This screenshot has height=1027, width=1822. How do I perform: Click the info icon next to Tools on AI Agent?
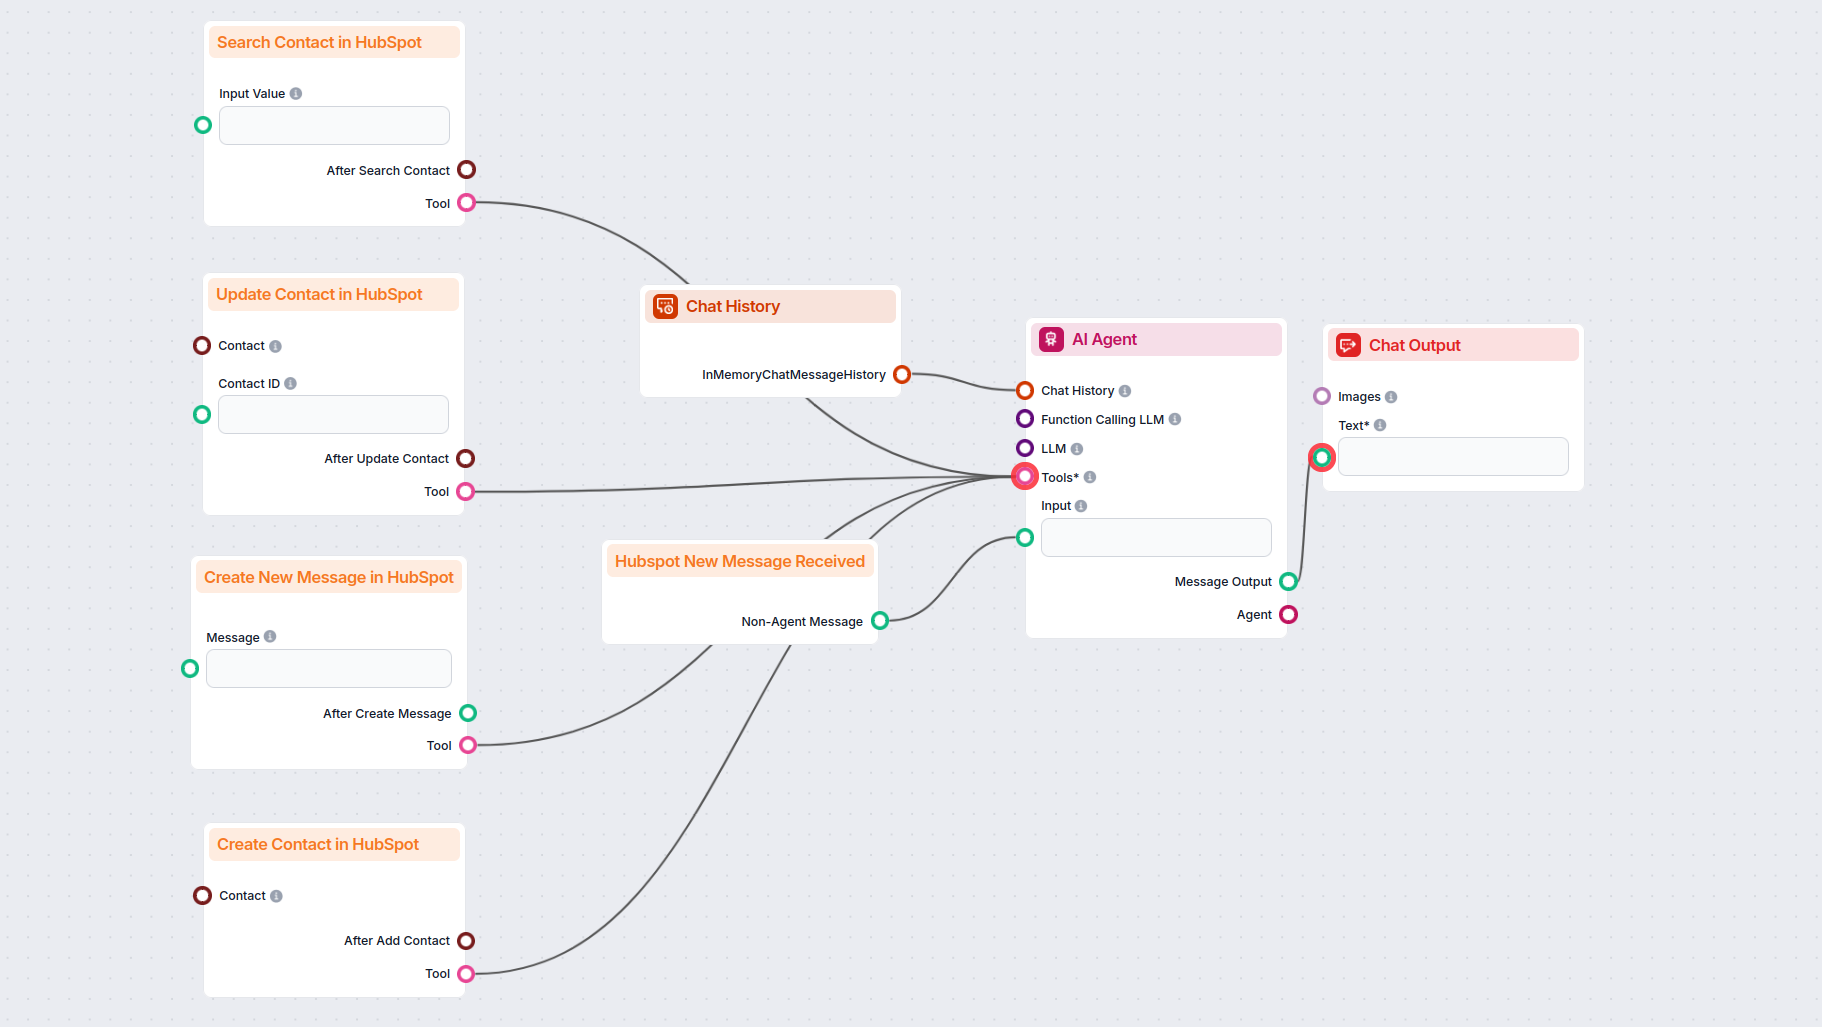tap(1089, 477)
